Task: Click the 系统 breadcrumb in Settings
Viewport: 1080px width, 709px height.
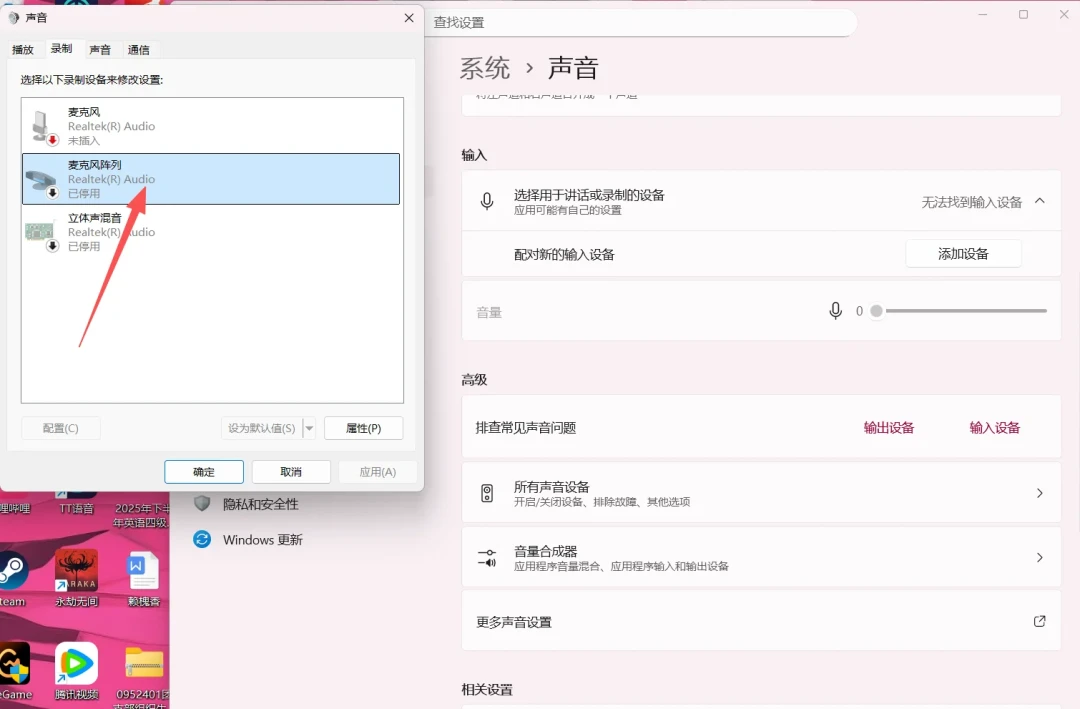Action: pyautogui.click(x=484, y=68)
